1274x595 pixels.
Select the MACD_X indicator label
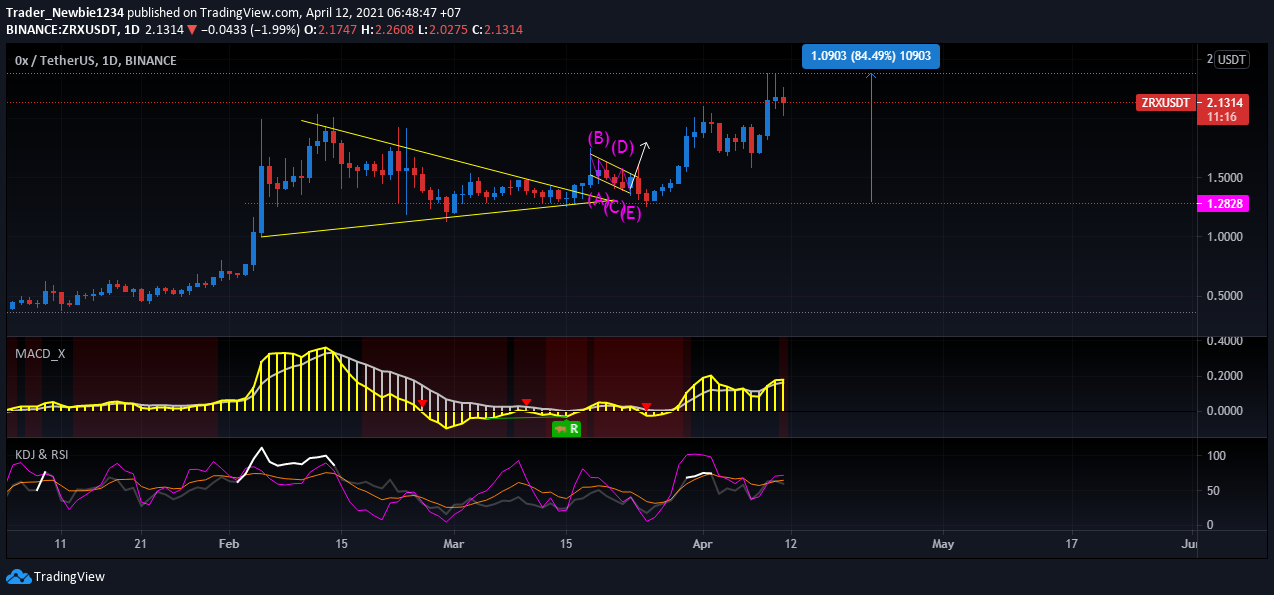point(40,353)
